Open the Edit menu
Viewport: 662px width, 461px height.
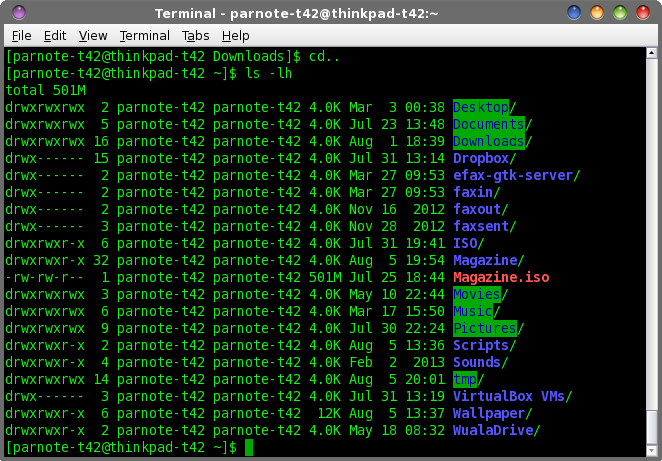[55, 36]
